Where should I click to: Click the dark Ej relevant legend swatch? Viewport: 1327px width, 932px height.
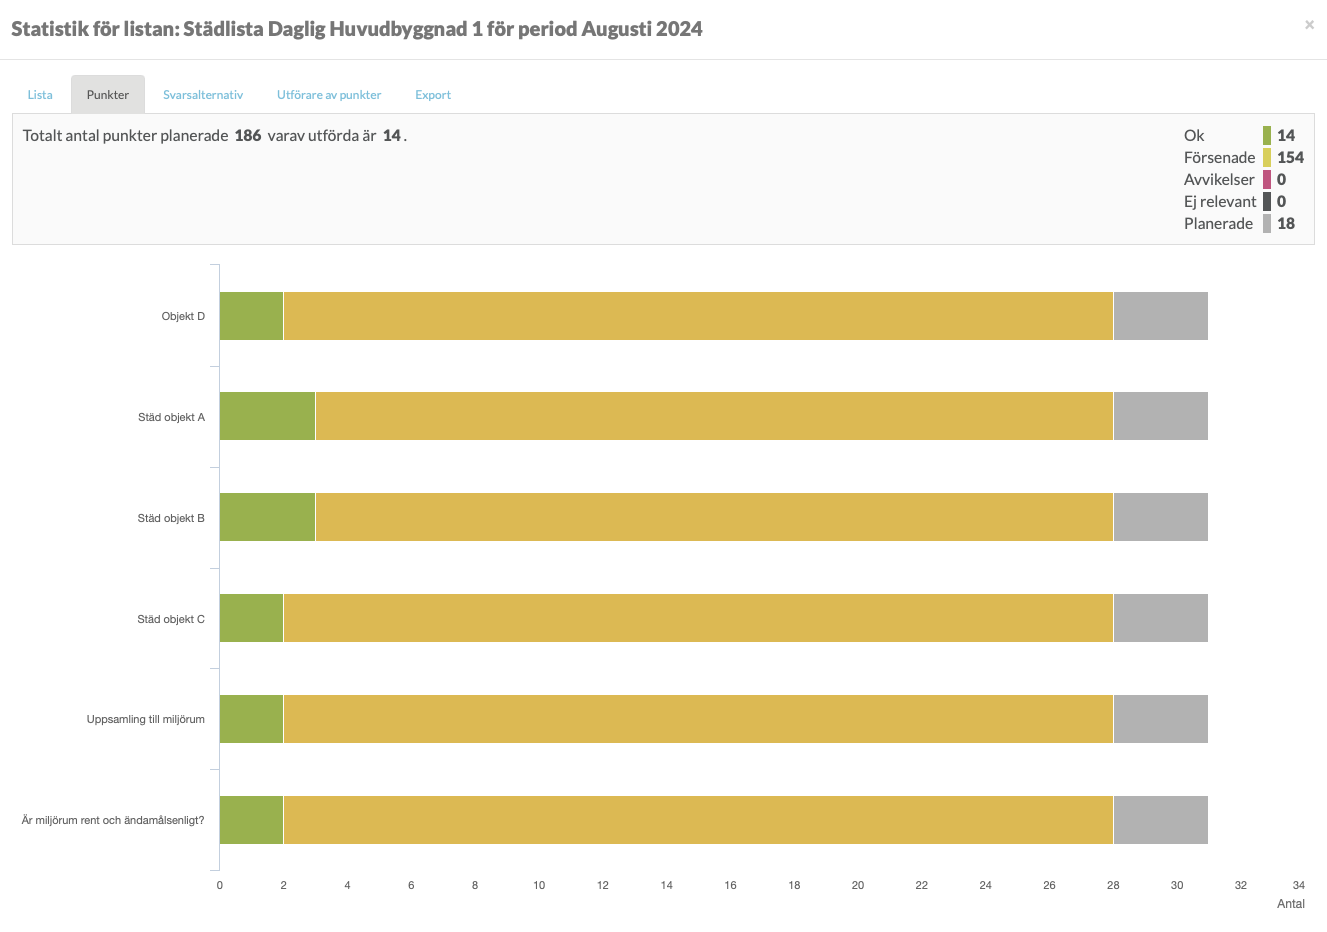click(x=1267, y=202)
